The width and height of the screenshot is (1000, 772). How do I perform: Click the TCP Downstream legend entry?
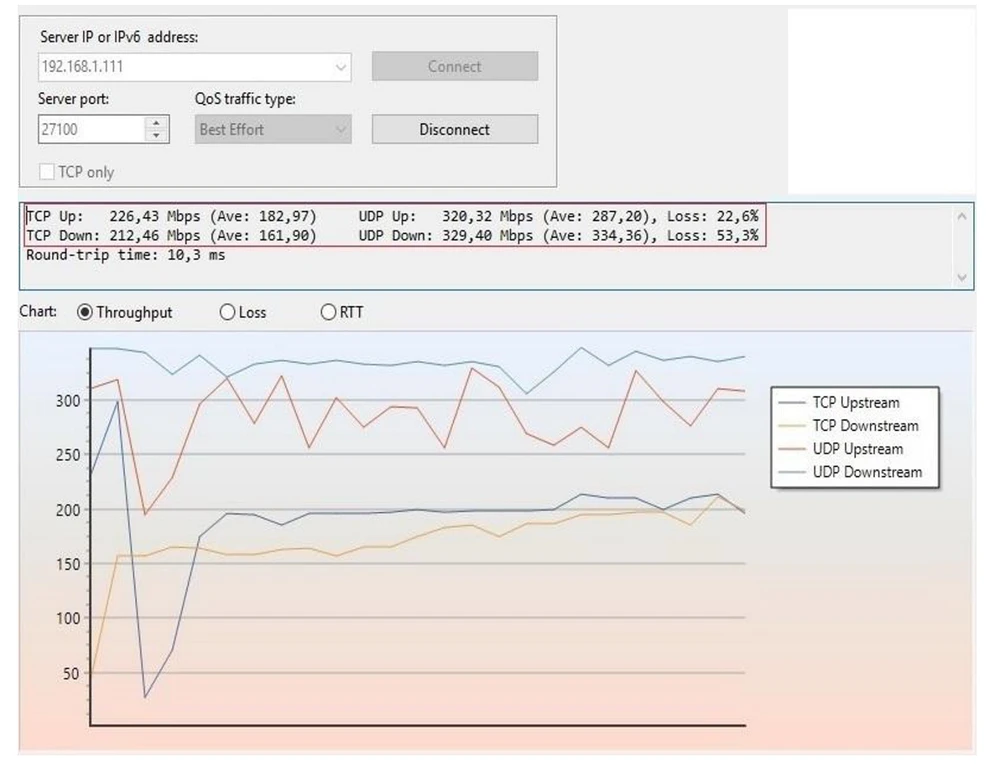pos(865,426)
